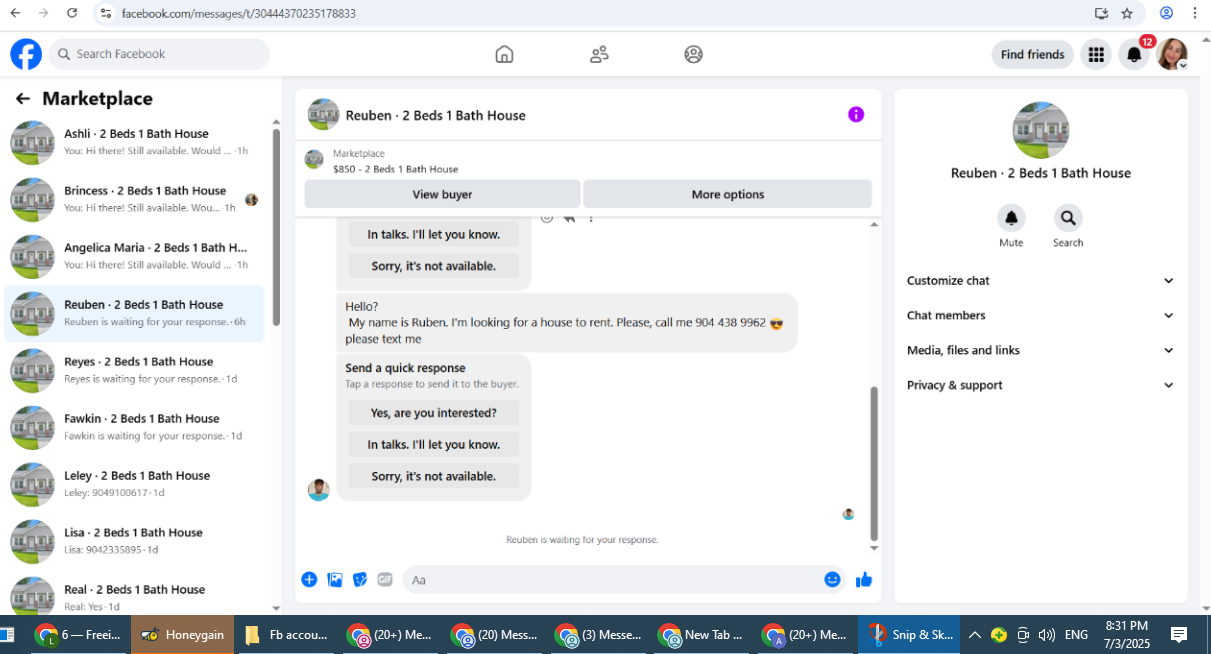Viewport: 1211px width, 654px height.
Task: Click the Find friends button
Action: 1033,54
